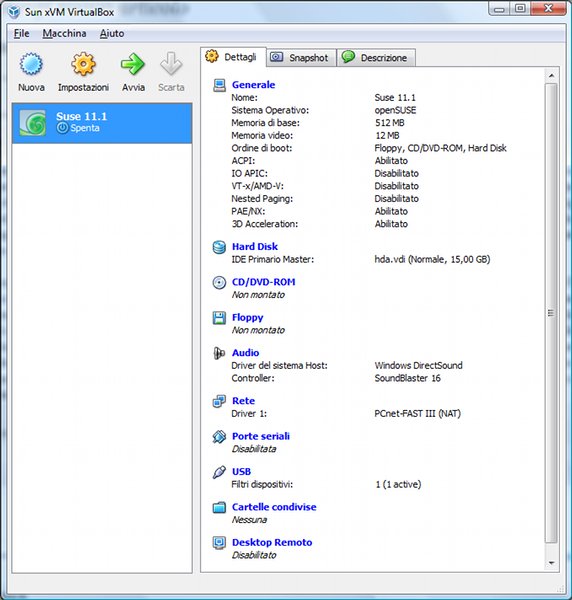Click the details scrollbar down arrow
Image resolution: width=572 pixels, height=600 pixels.
coord(551,563)
